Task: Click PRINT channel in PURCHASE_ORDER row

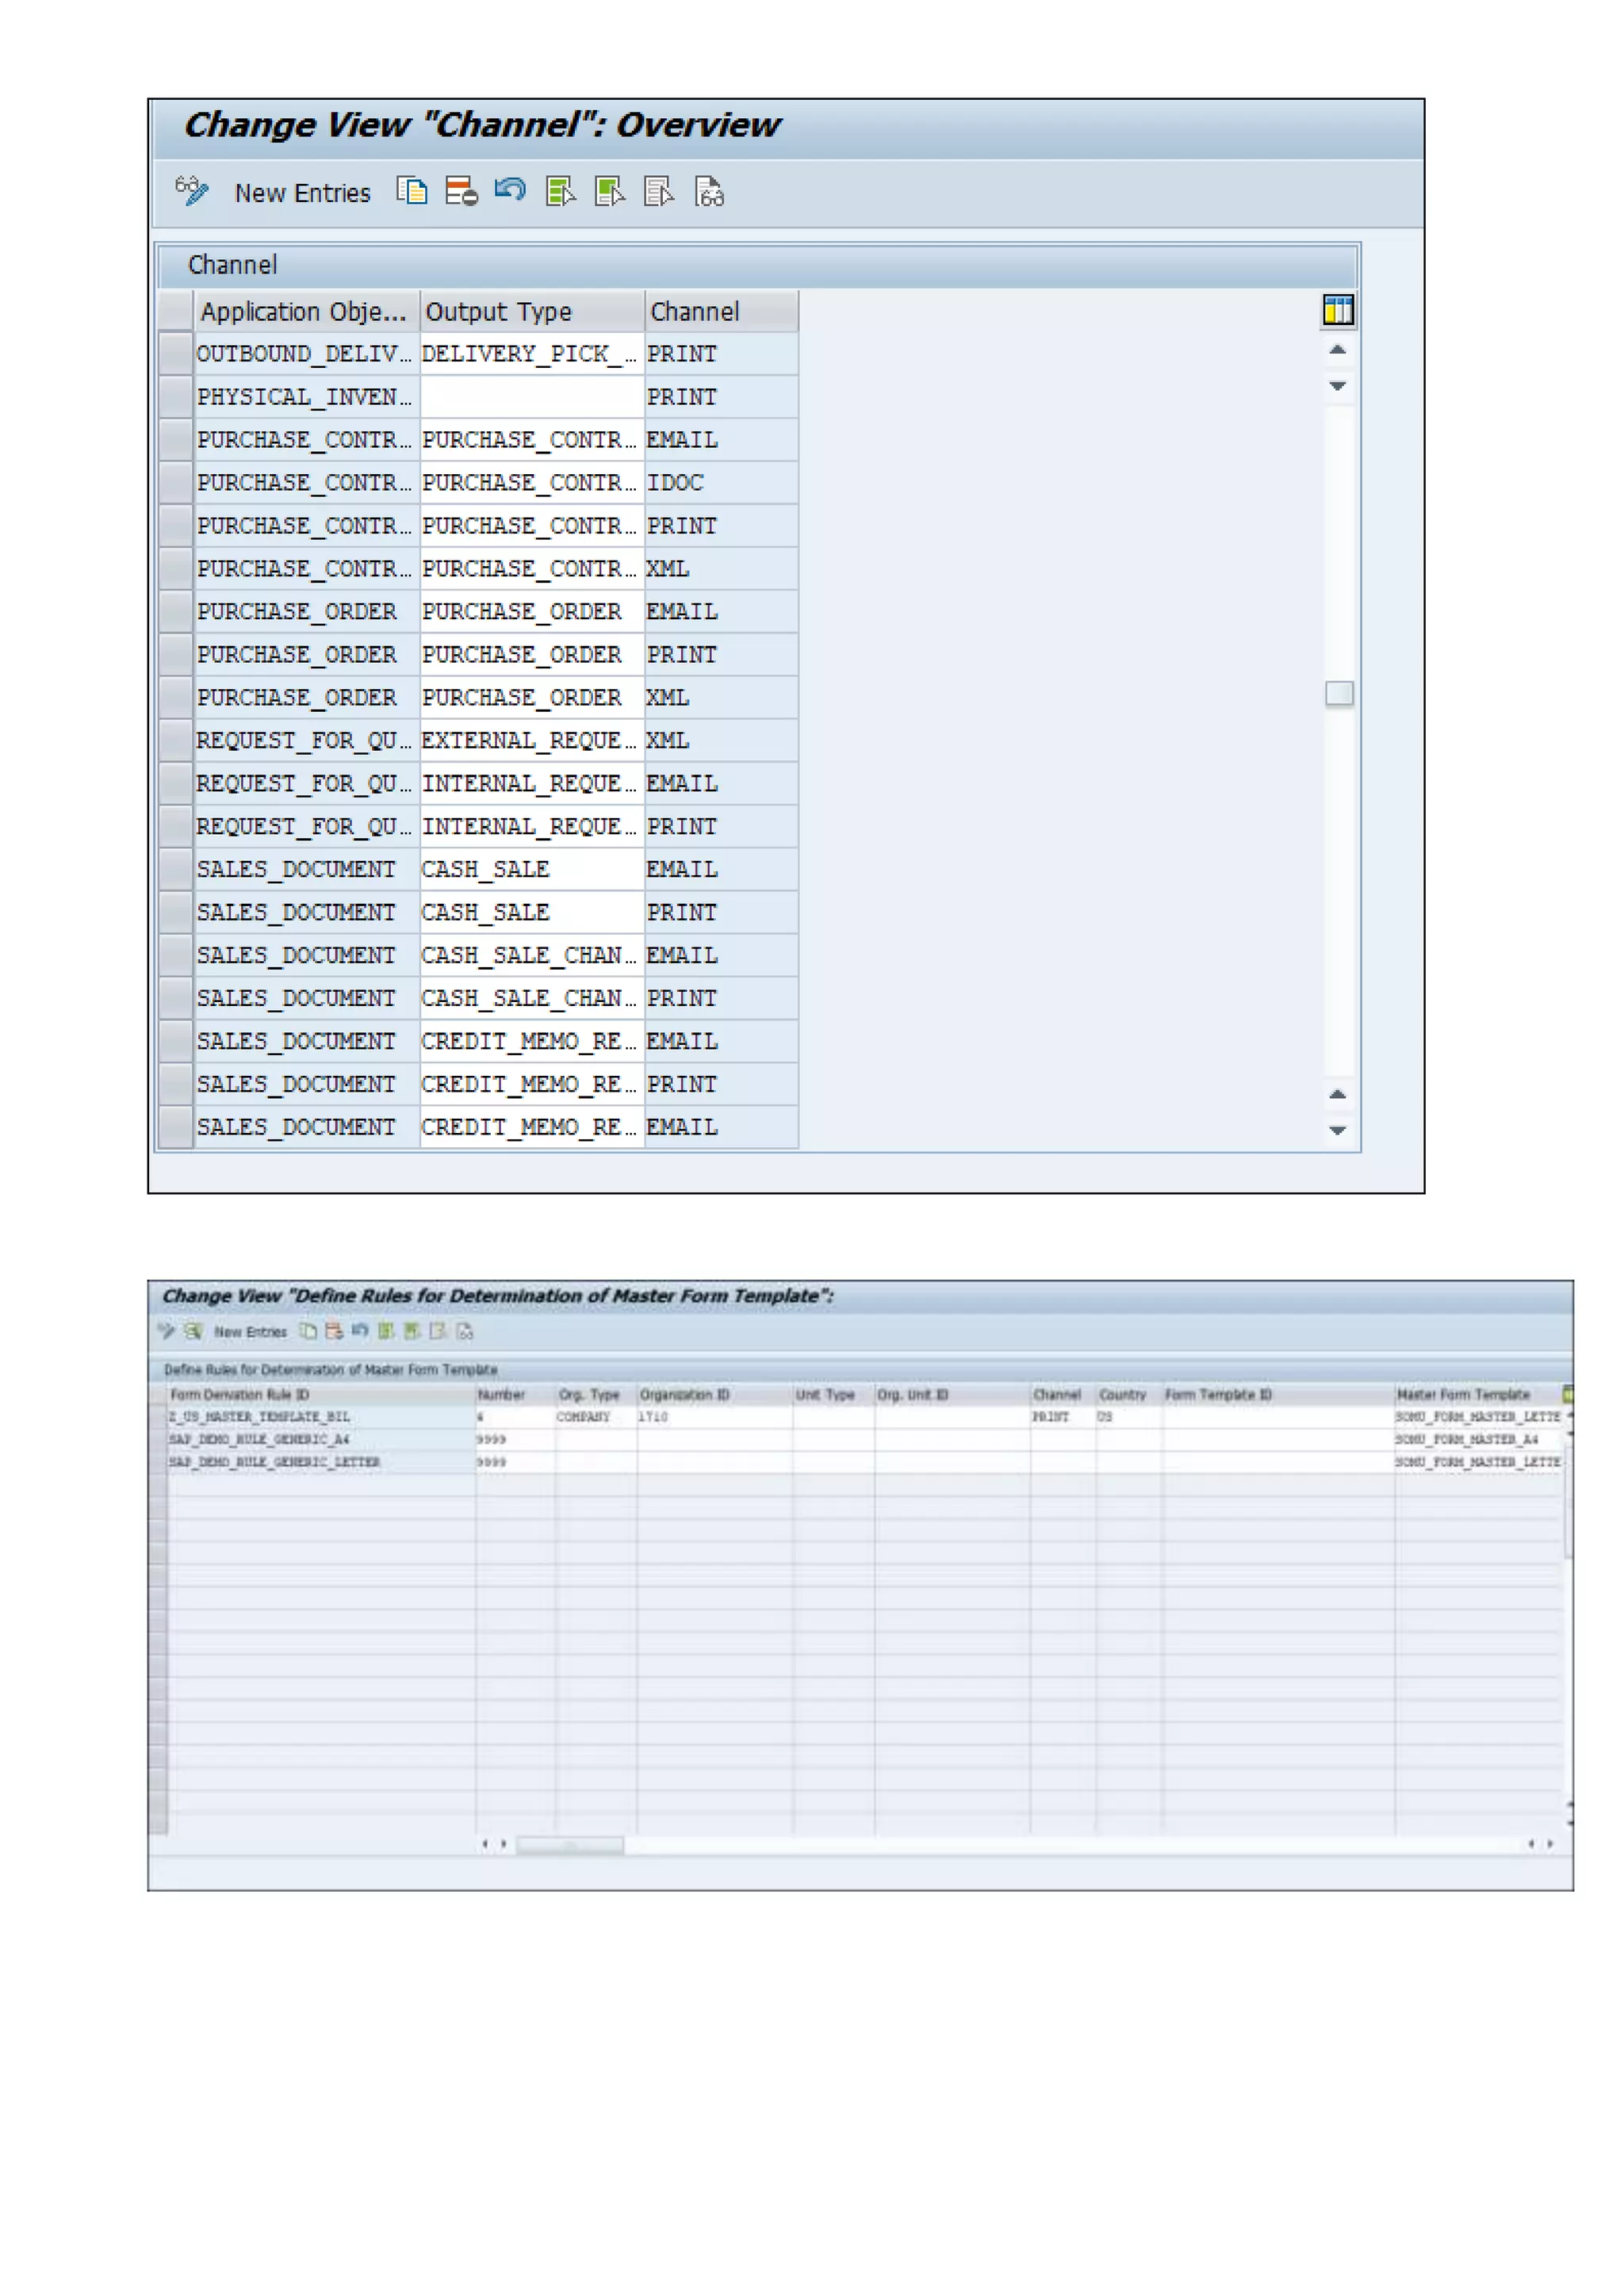Action: click(721, 655)
